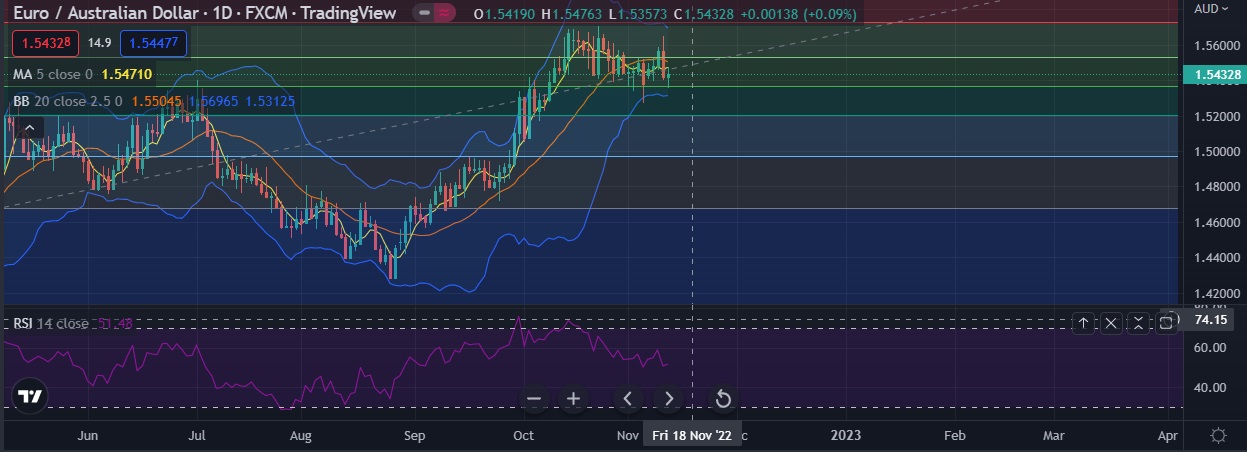Viewport: 1247px width, 452px height.
Task: Open chart settings via the gear icon
Action: [1219, 436]
